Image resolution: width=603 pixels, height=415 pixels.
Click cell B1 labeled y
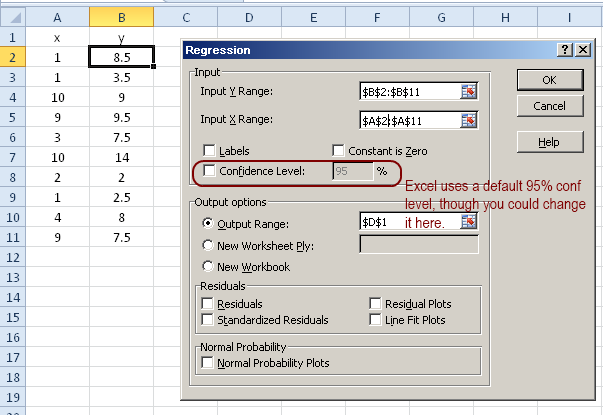click(122, 37)
